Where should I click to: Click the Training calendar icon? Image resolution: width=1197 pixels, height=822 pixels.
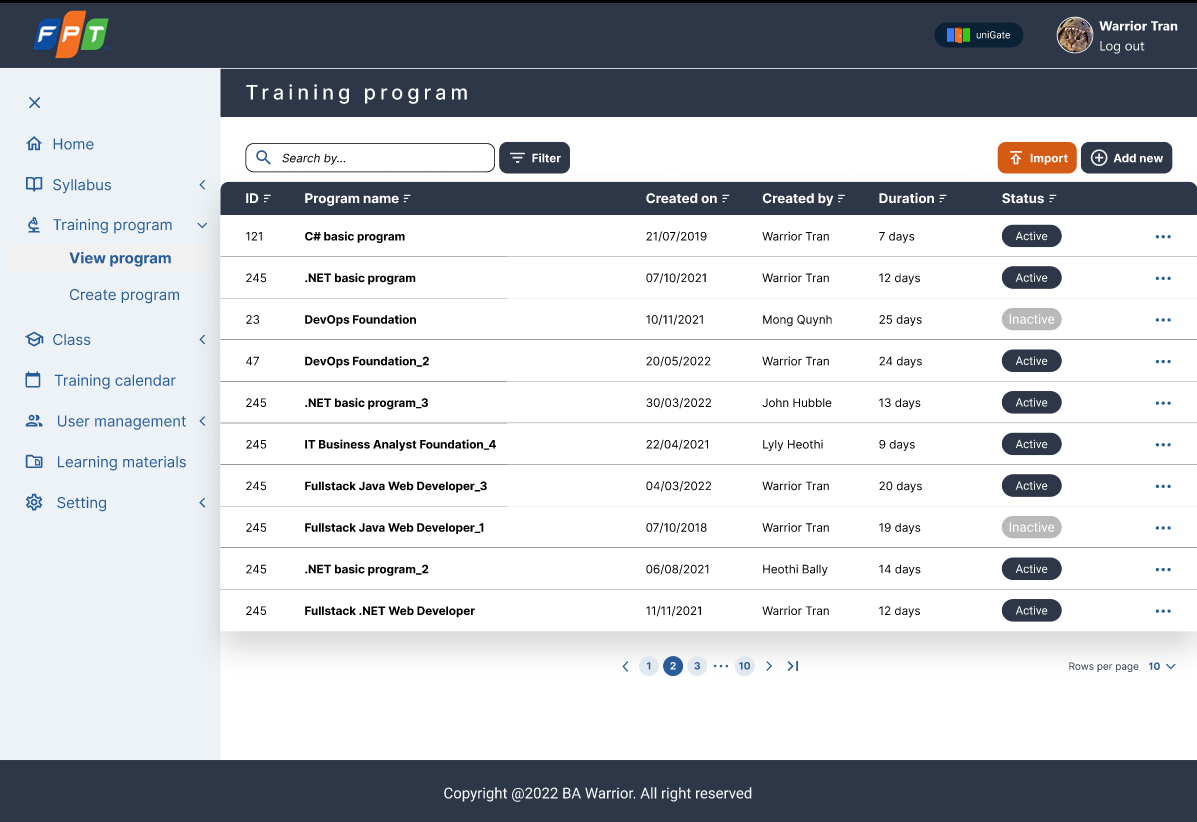tap(33, 379)
